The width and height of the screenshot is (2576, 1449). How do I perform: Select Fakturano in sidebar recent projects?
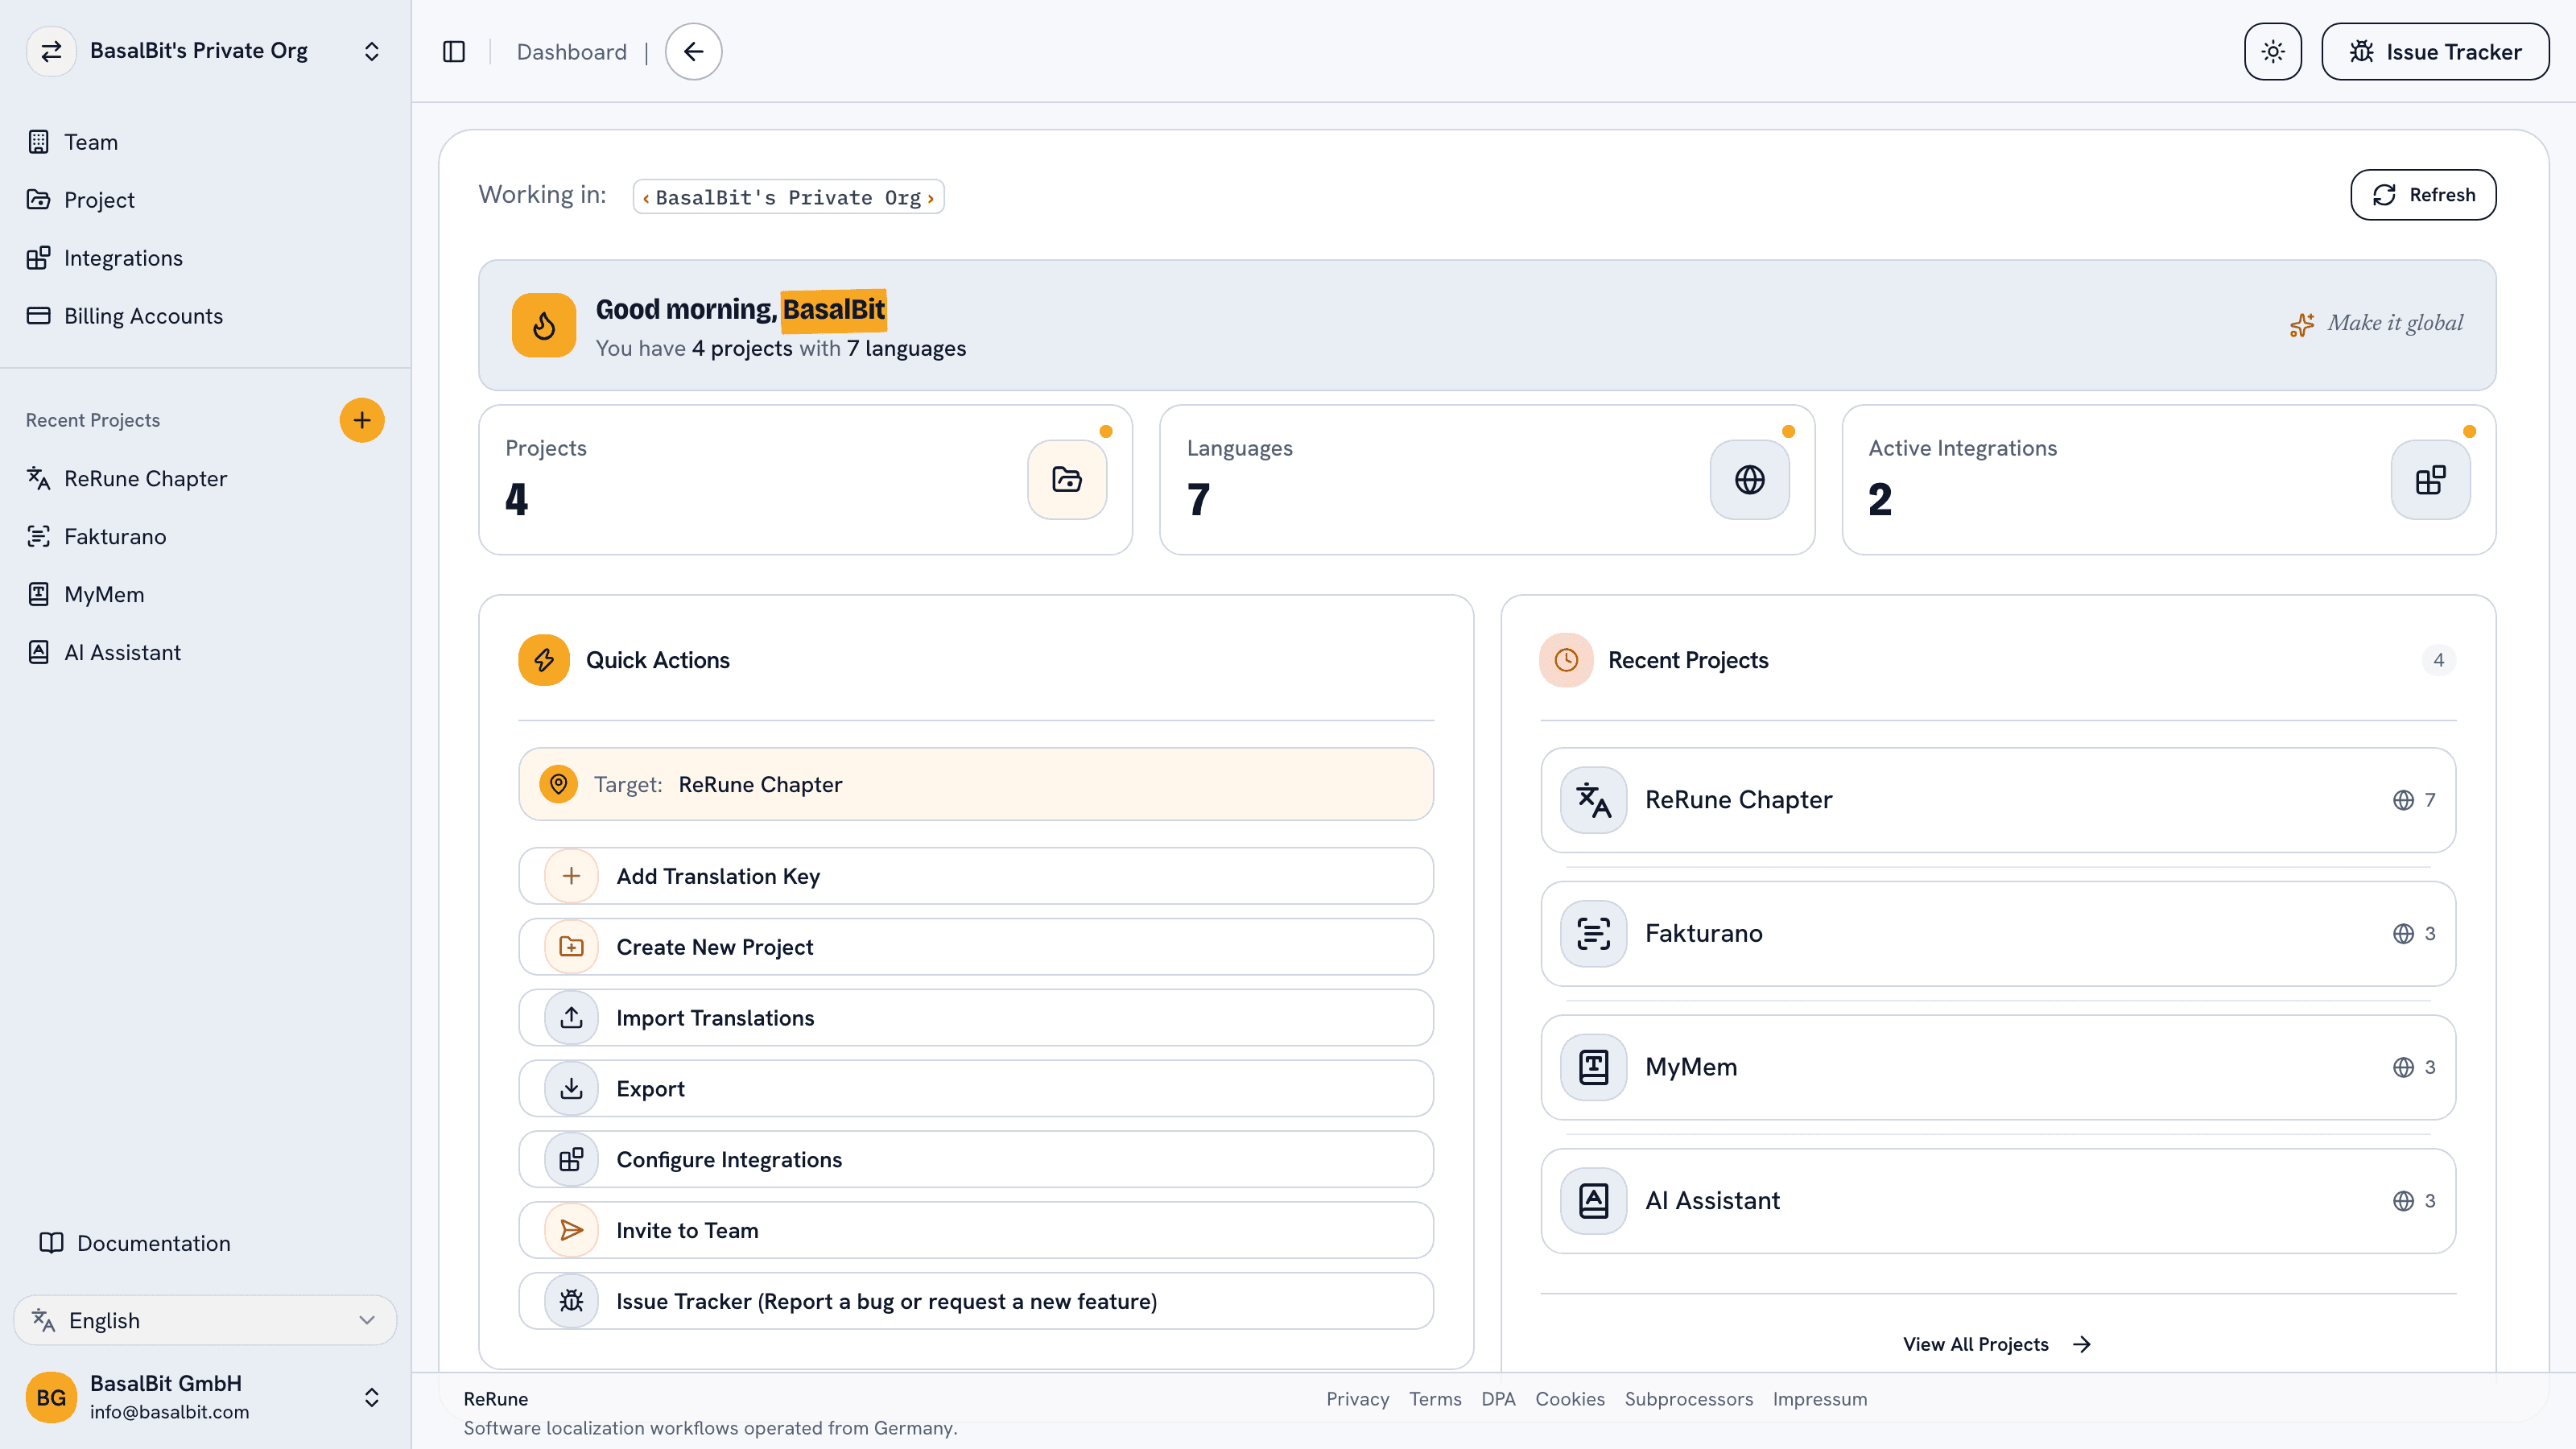click(x=205, y=537)
